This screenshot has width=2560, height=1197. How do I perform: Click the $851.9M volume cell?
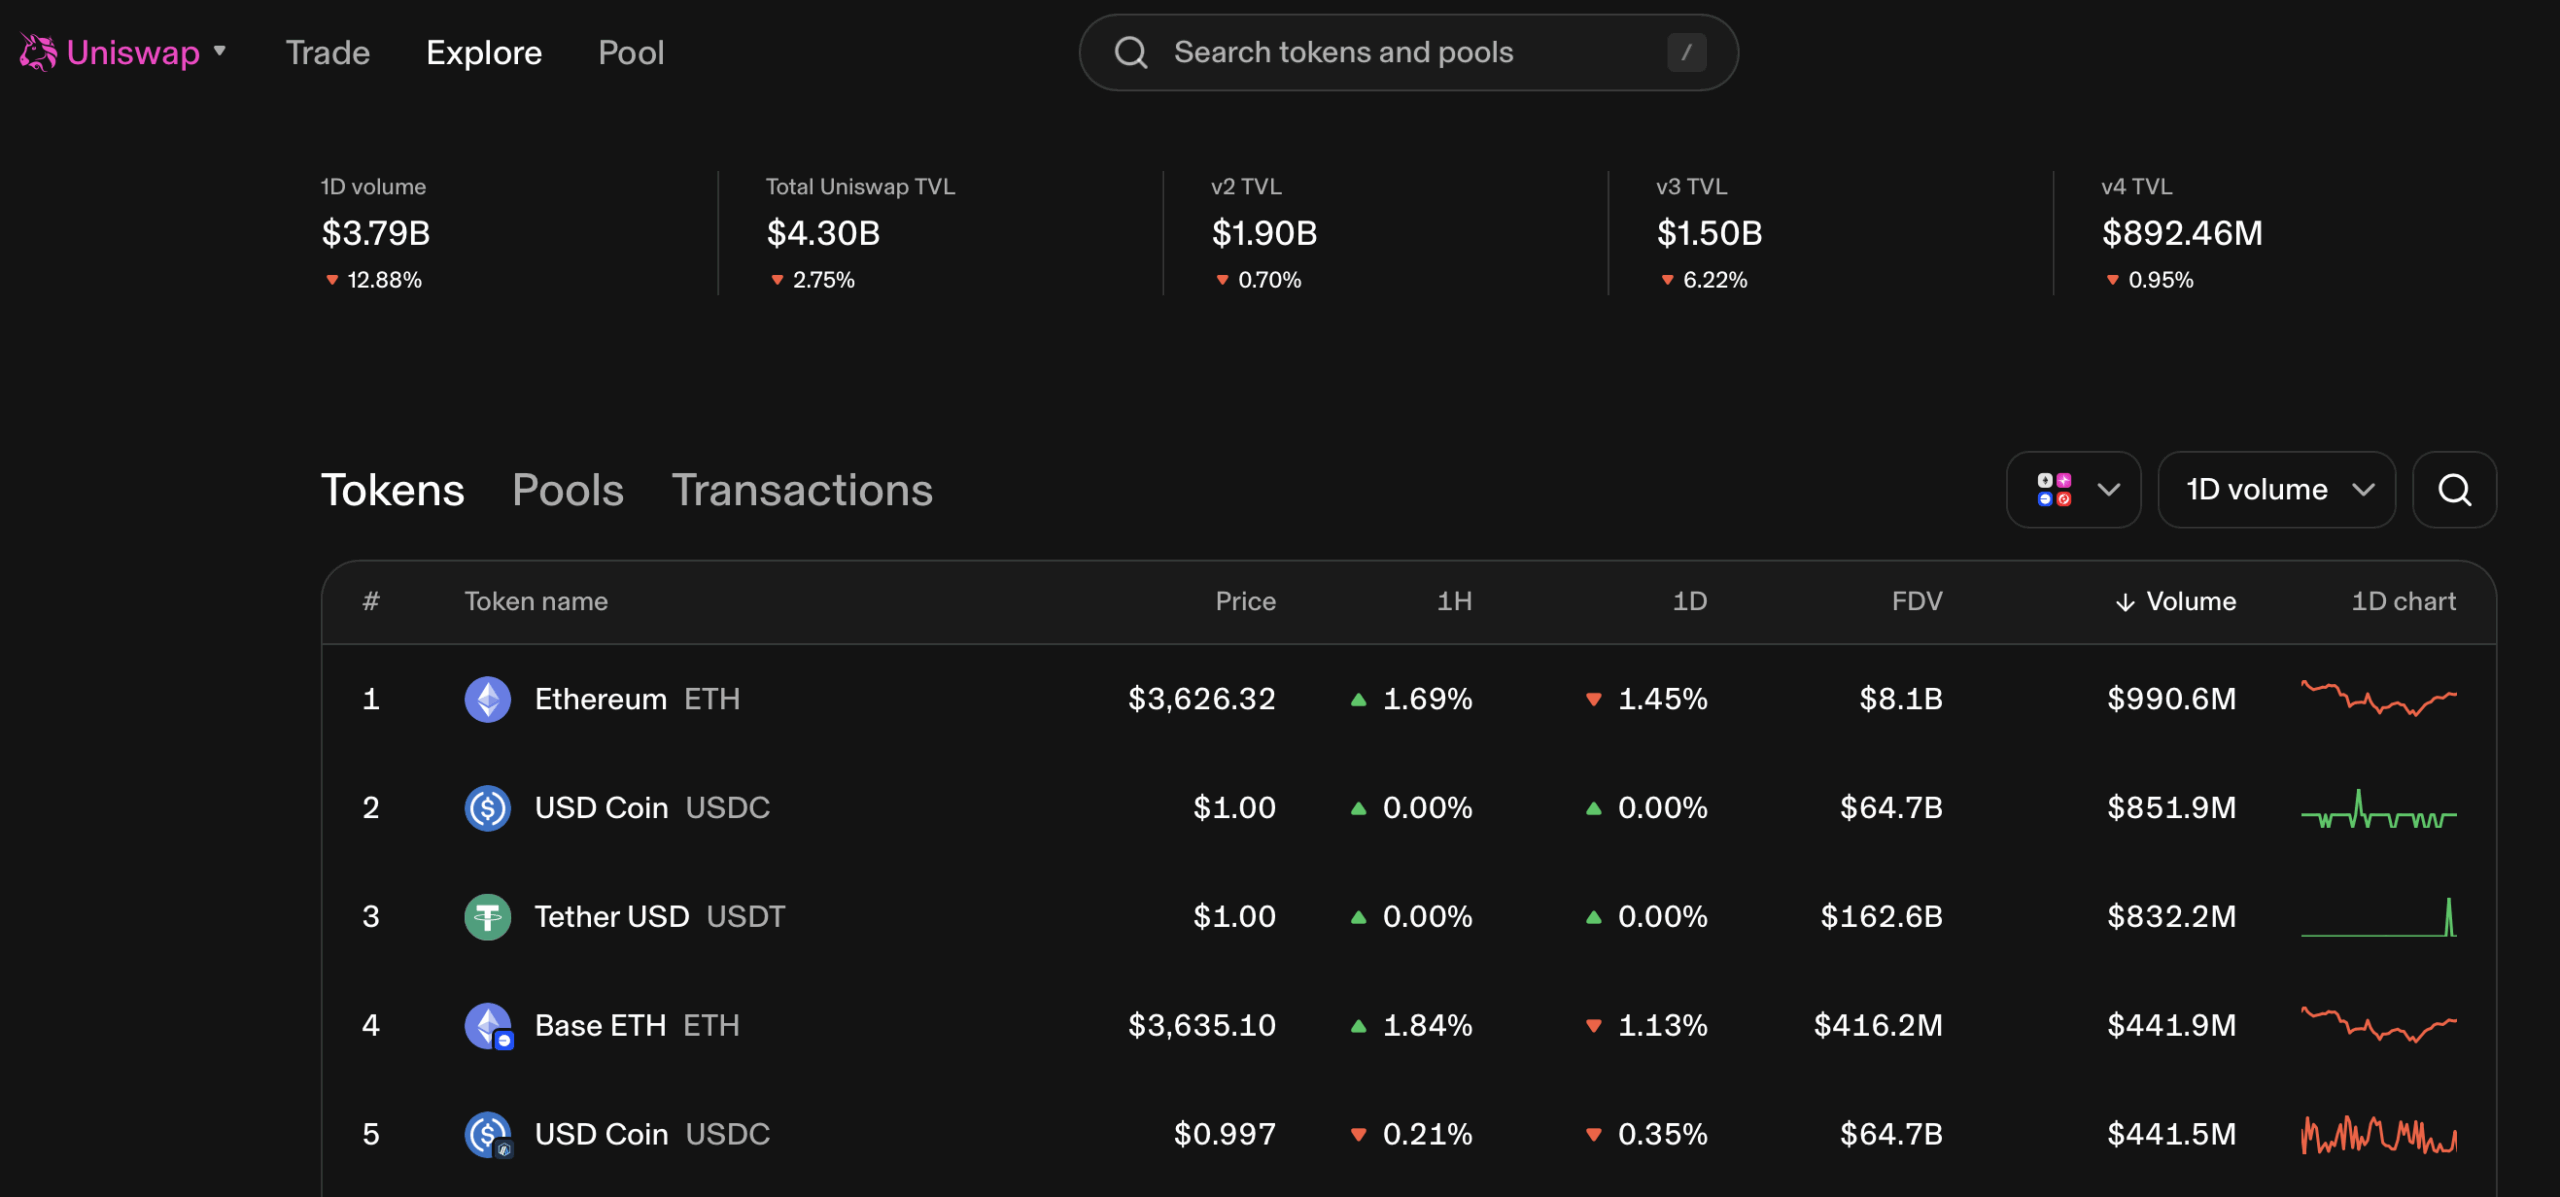pyautogui.click(x=2172, y=808)
